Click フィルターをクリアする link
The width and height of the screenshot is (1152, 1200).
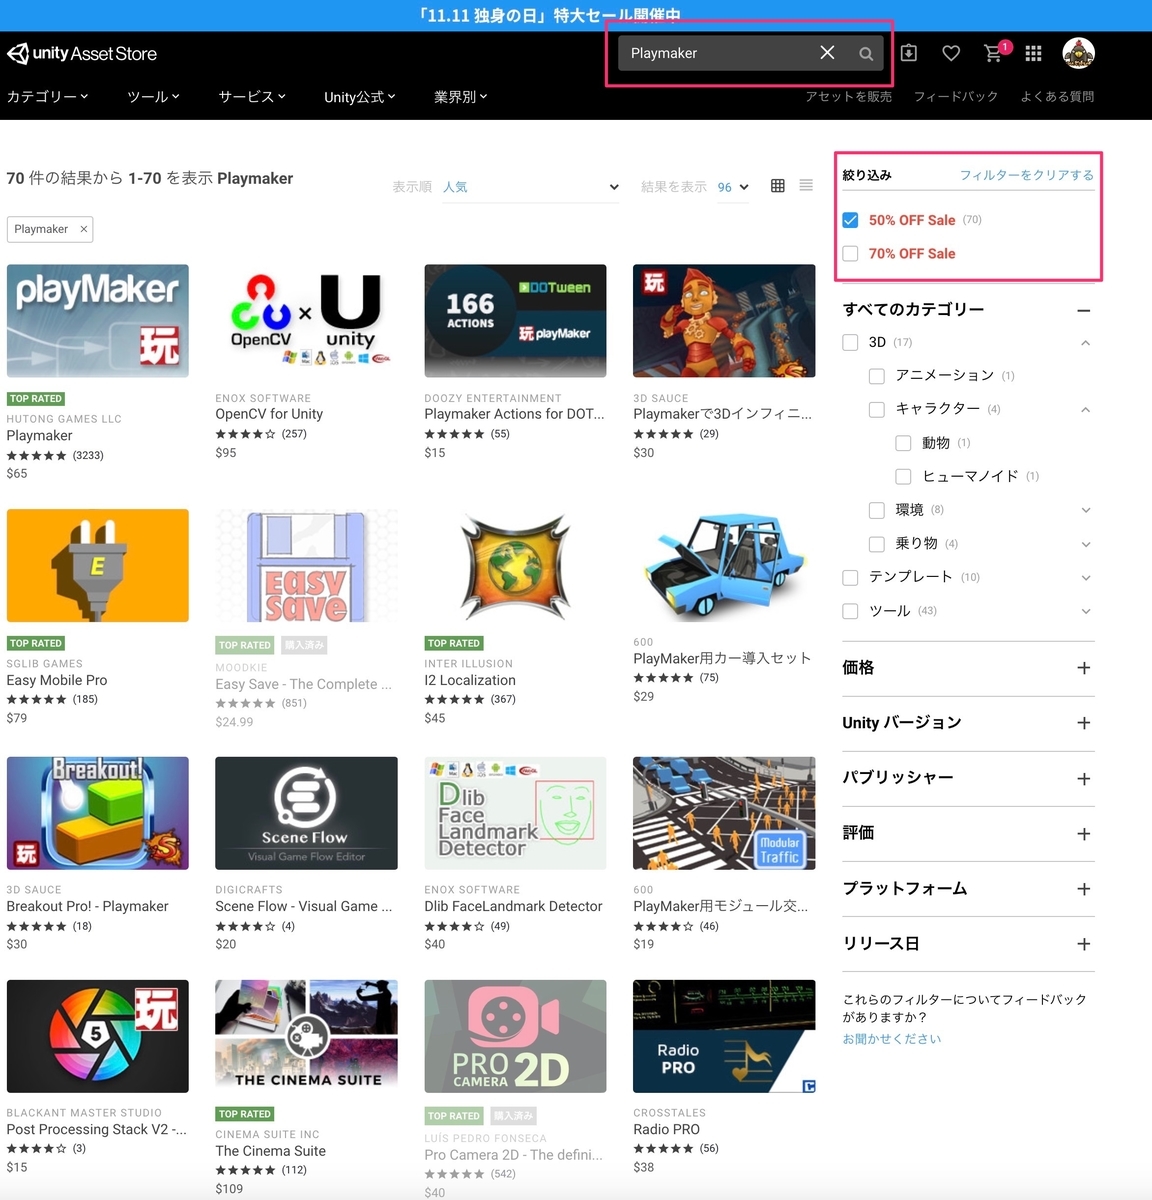point(1027,175)
